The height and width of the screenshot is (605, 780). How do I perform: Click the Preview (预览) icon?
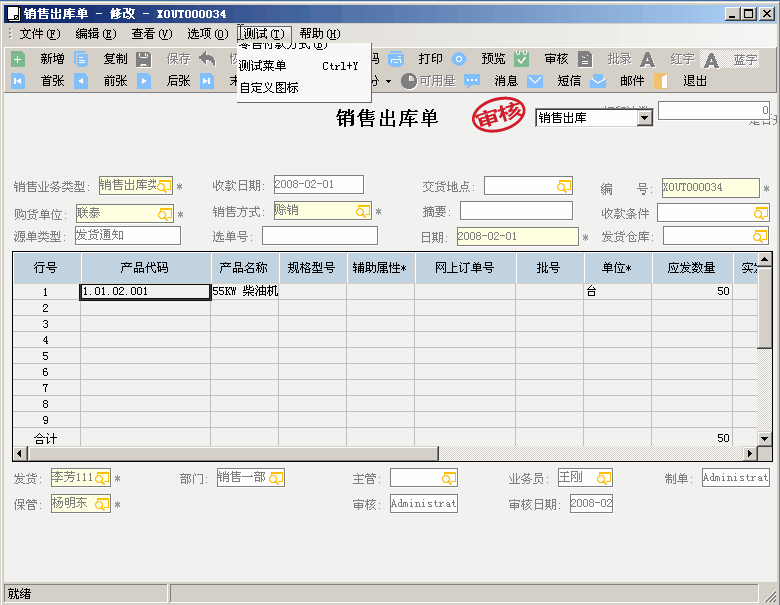click(x=459, y=59)
